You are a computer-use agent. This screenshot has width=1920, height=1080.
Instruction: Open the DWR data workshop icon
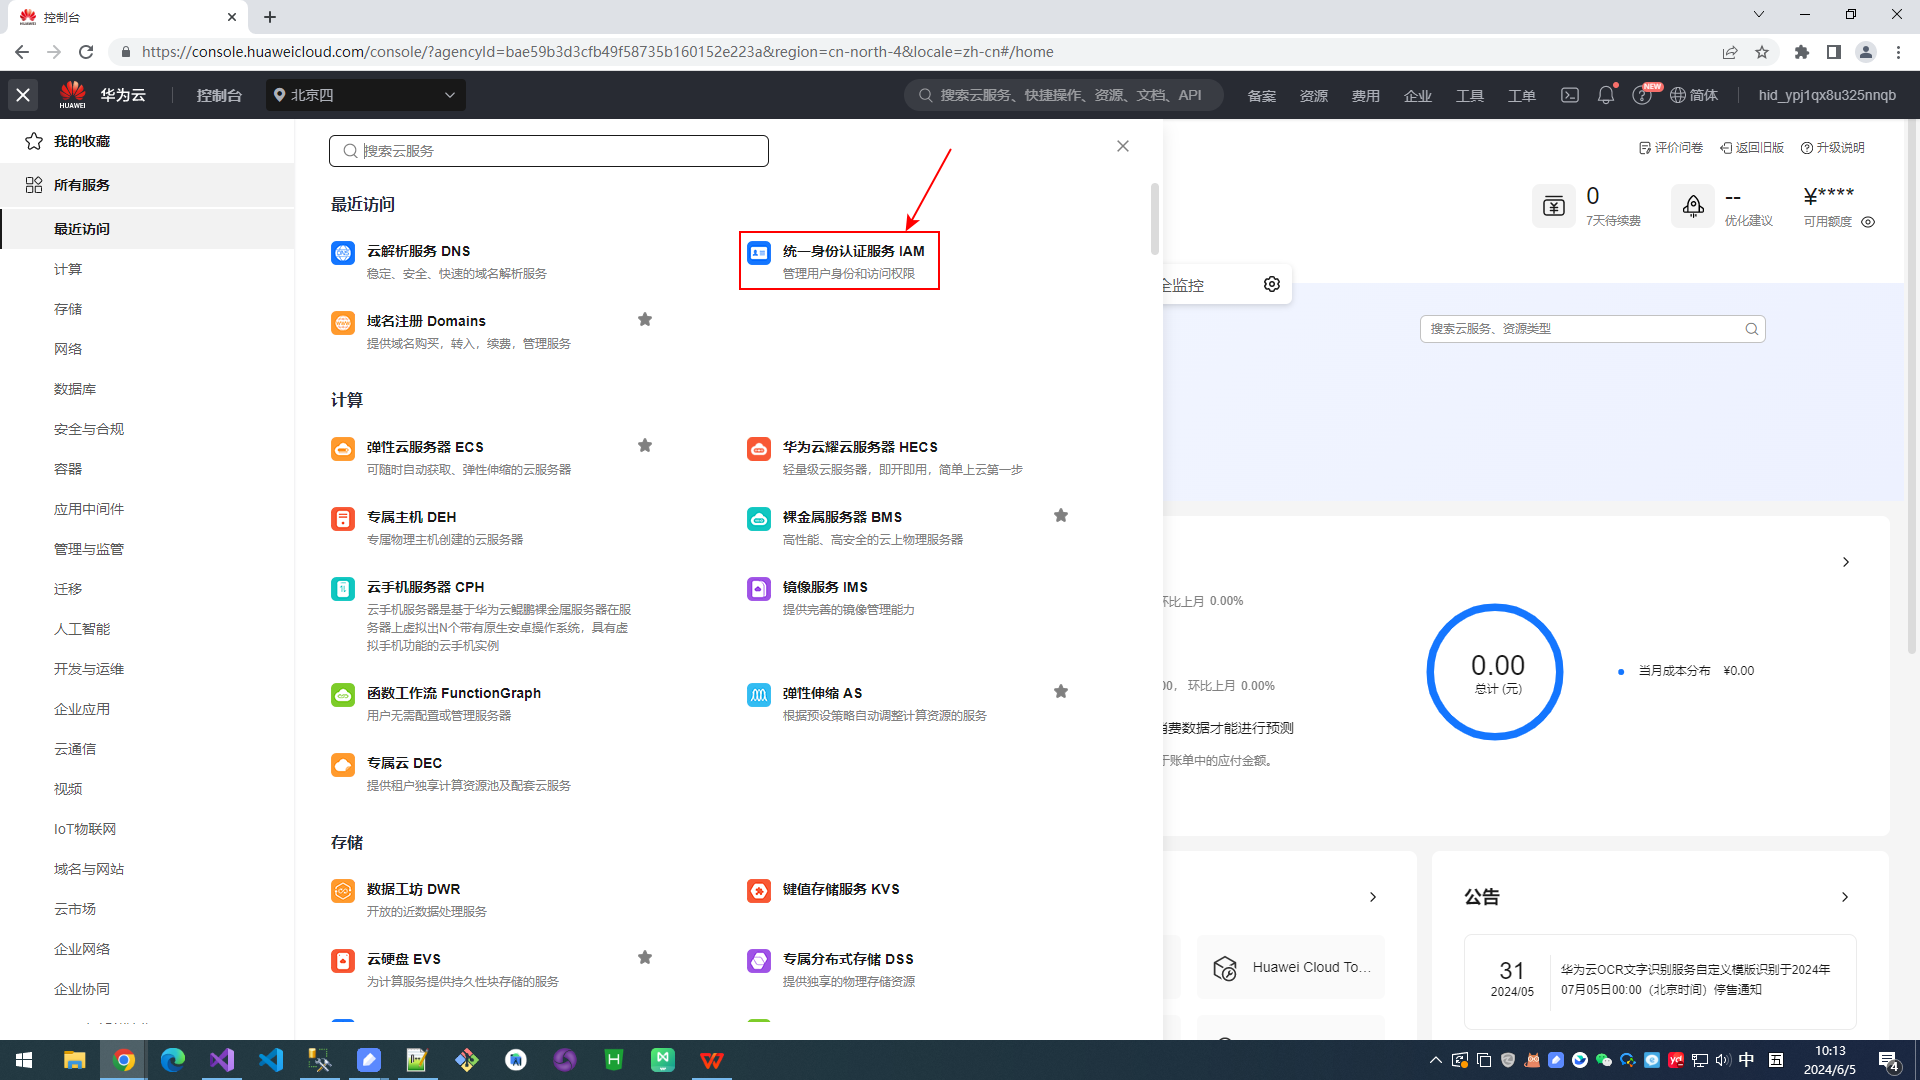[343, 891]
